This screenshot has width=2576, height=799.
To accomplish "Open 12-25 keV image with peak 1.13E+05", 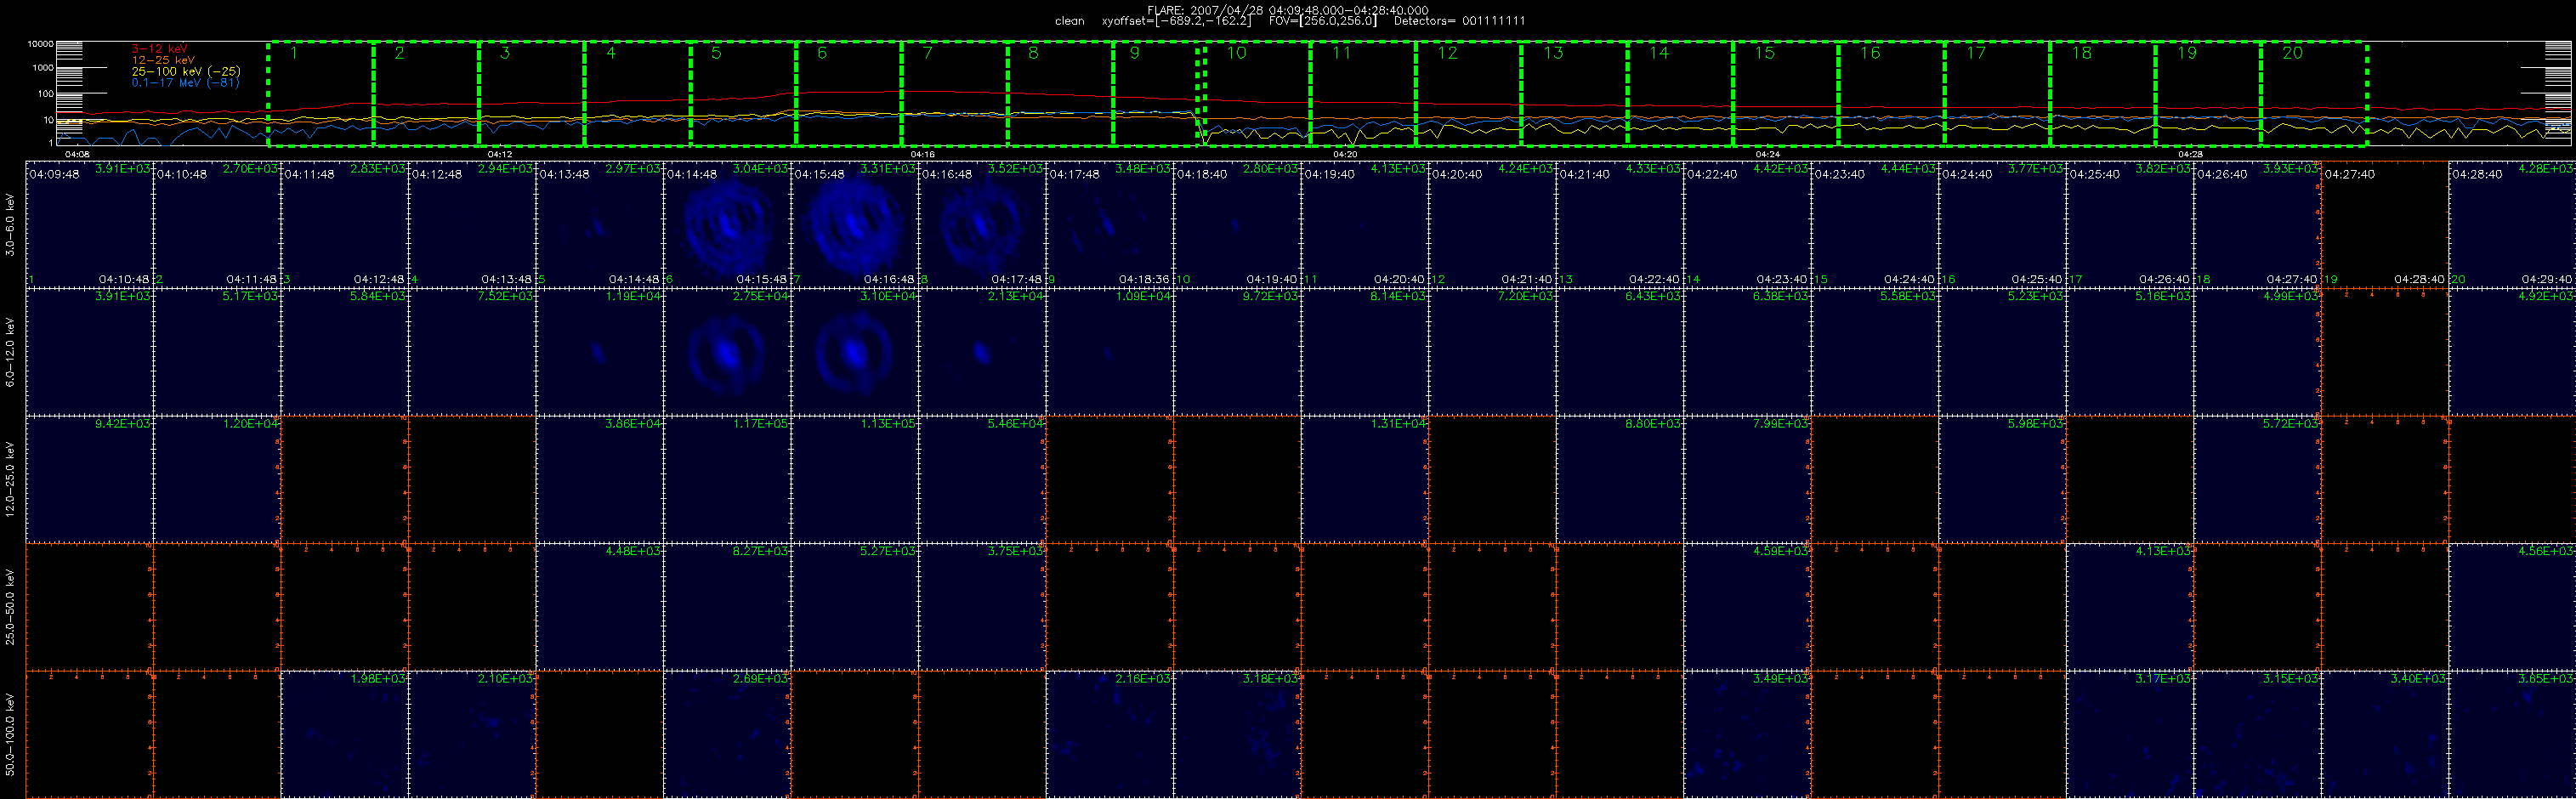I will coord(855,480).
